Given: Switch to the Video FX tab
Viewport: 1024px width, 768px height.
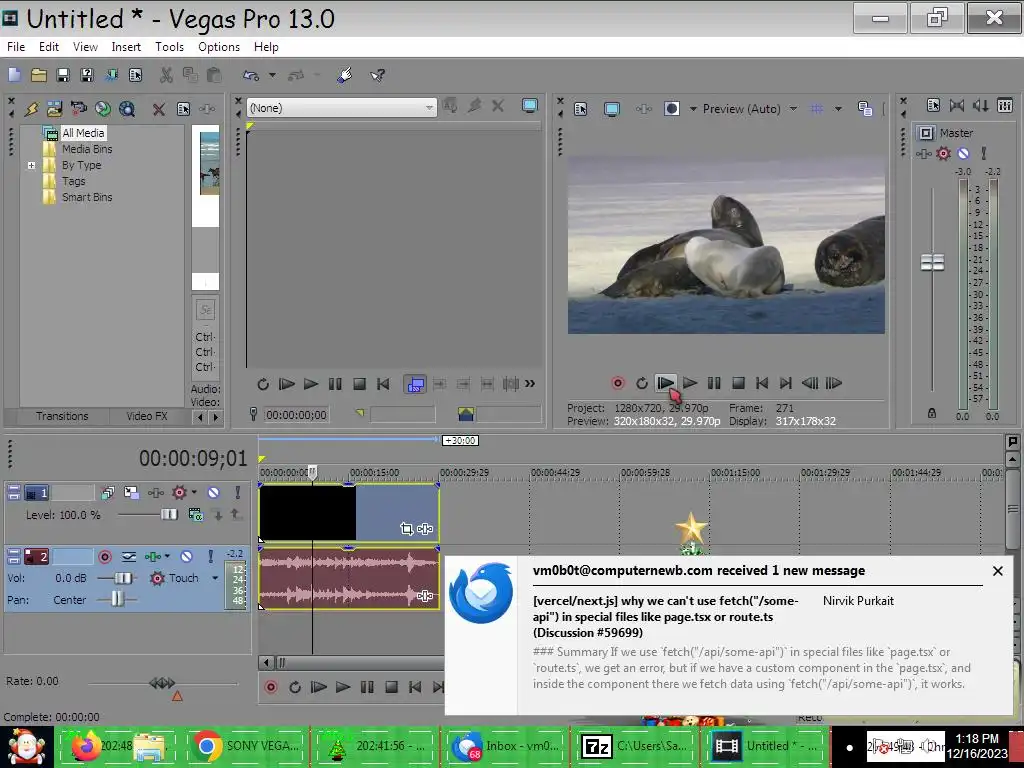Looking at the screenshot, I should 147,416.
